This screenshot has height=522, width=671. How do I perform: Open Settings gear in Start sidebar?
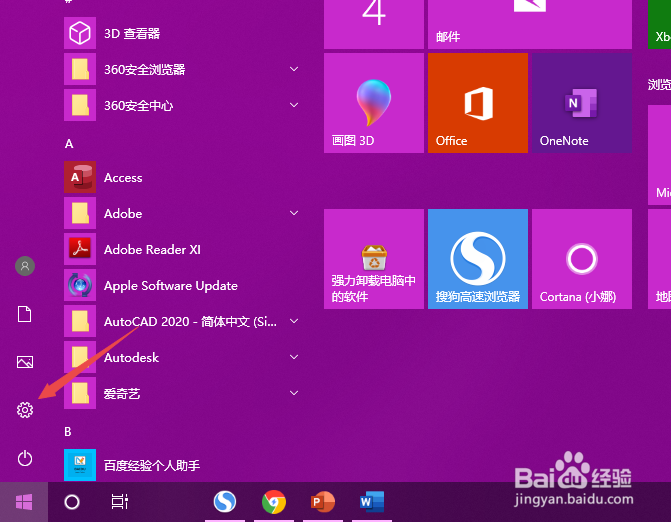25,410
